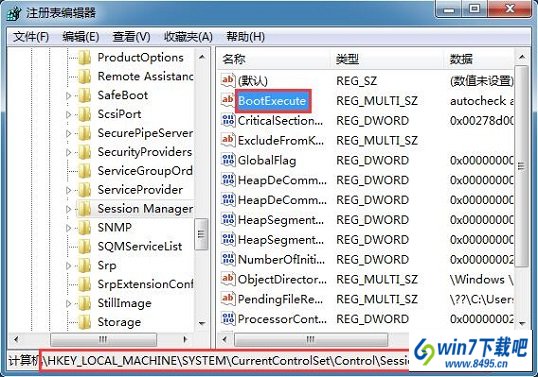Click the string icon beside ExcludeFromK
Viewport: 538px width, 377px height.
pyautogui.click(x=228, y=140)
